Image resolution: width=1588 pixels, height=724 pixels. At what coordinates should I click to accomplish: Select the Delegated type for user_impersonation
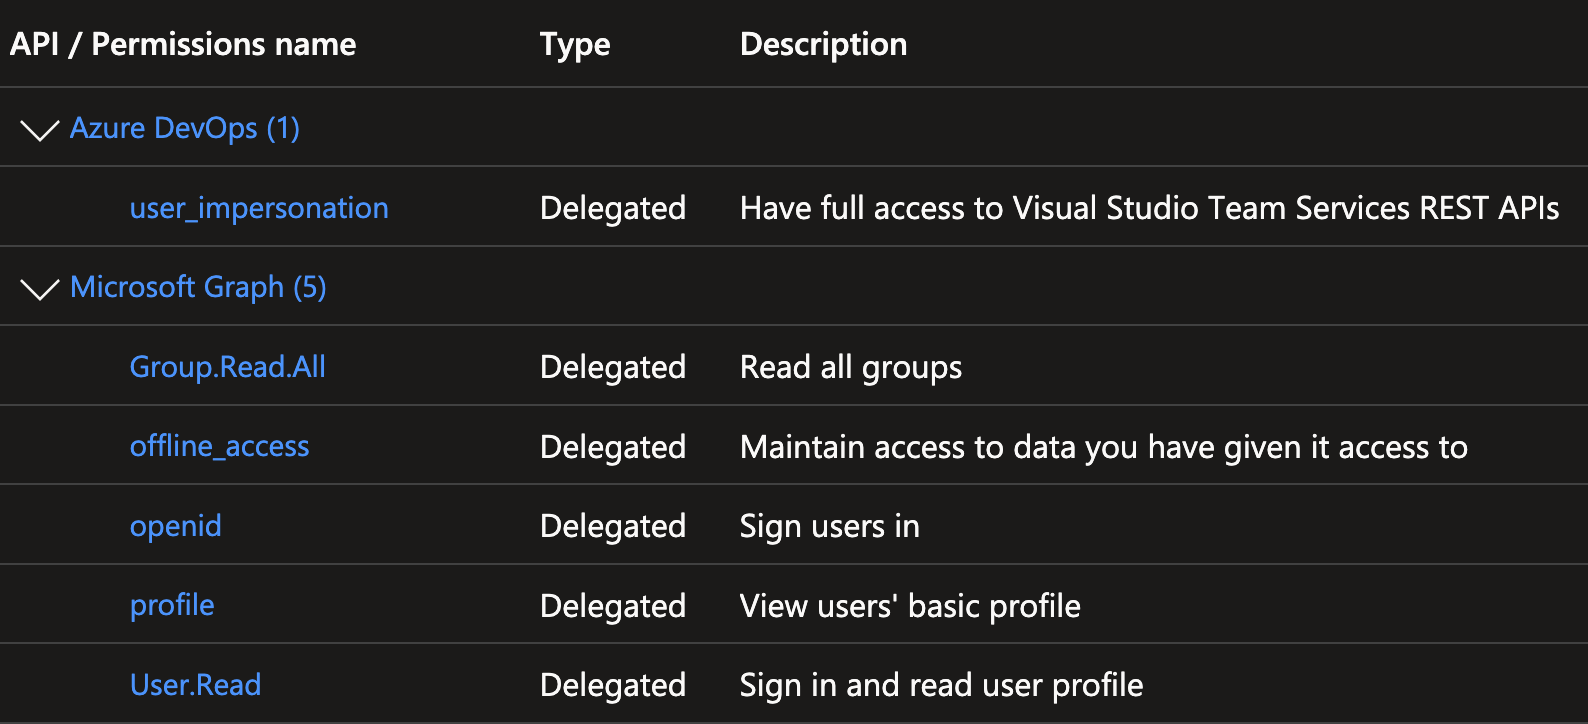(x=612, y=207)
